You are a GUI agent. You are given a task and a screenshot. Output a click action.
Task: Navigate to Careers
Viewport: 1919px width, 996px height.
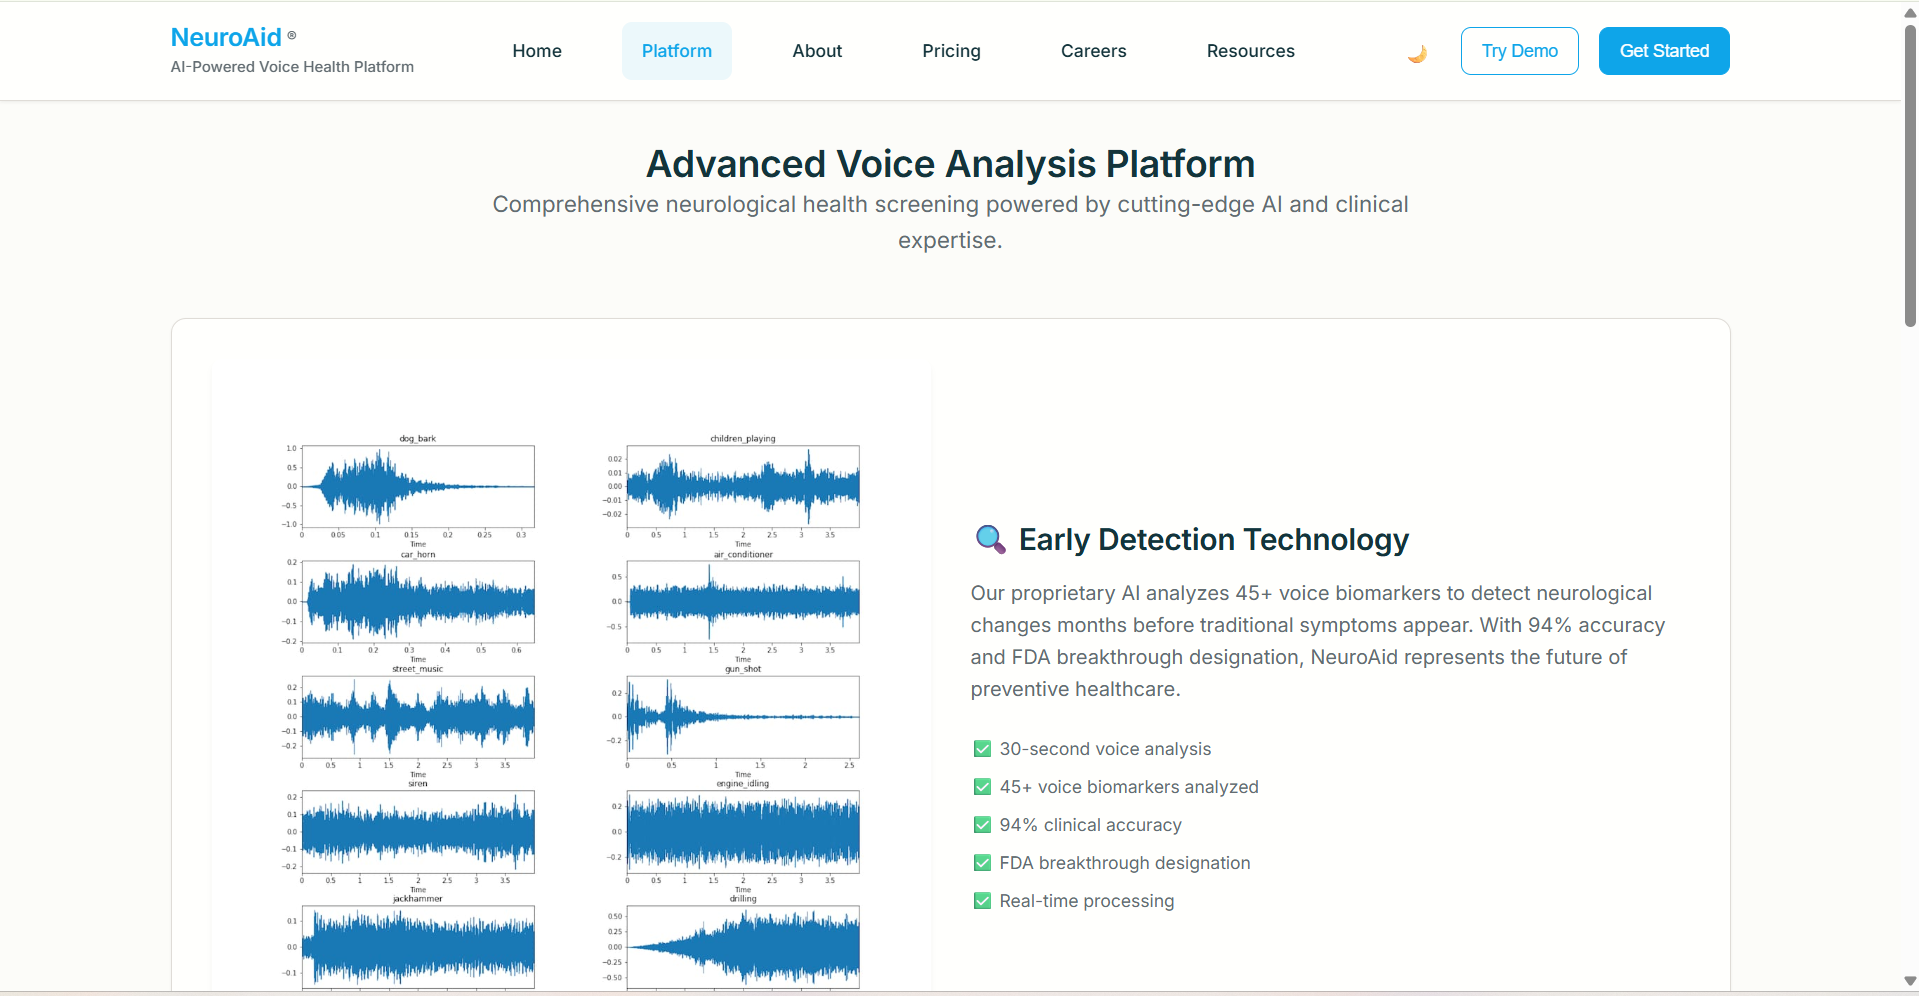pyautogui.click(x=1093, y=51)
